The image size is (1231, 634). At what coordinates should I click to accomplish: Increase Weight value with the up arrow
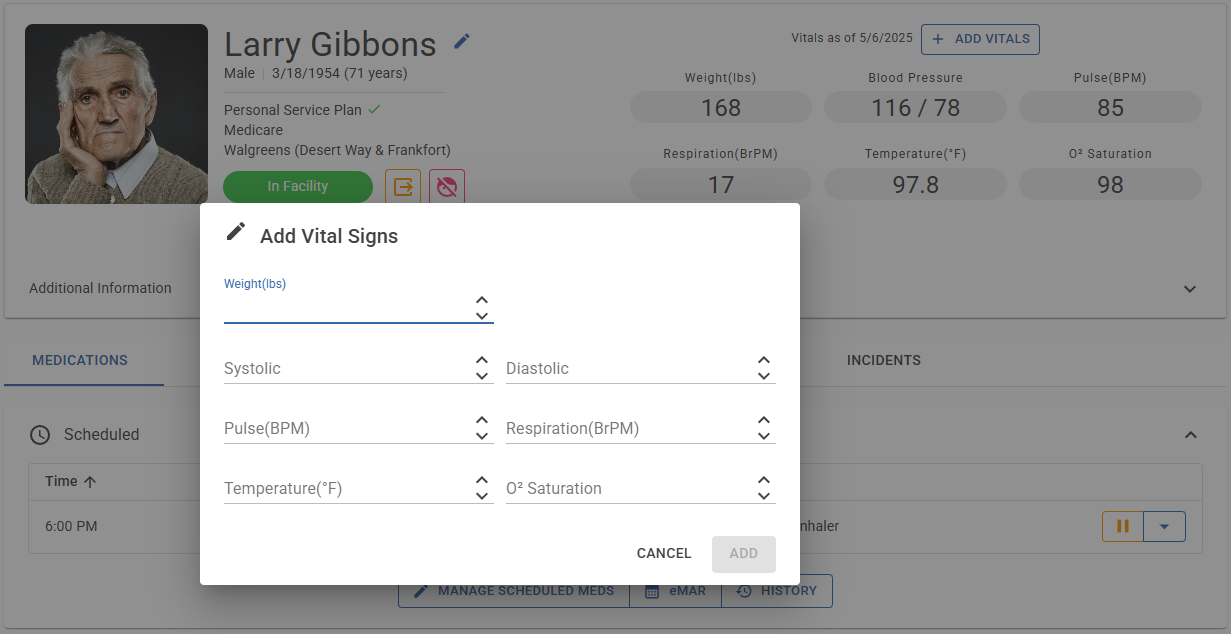coord(482,300)
